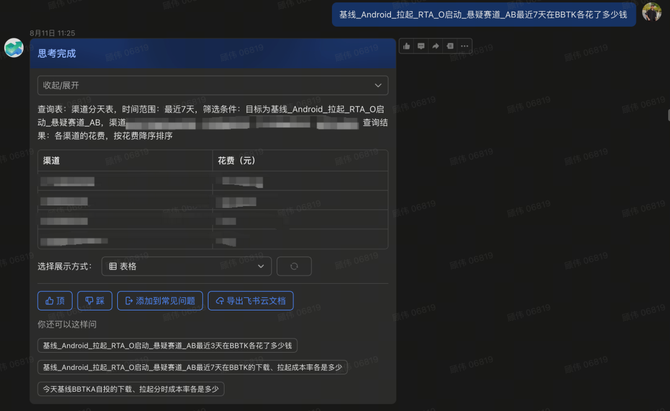Click the 踩 downvote button

(x=94, y=300)
